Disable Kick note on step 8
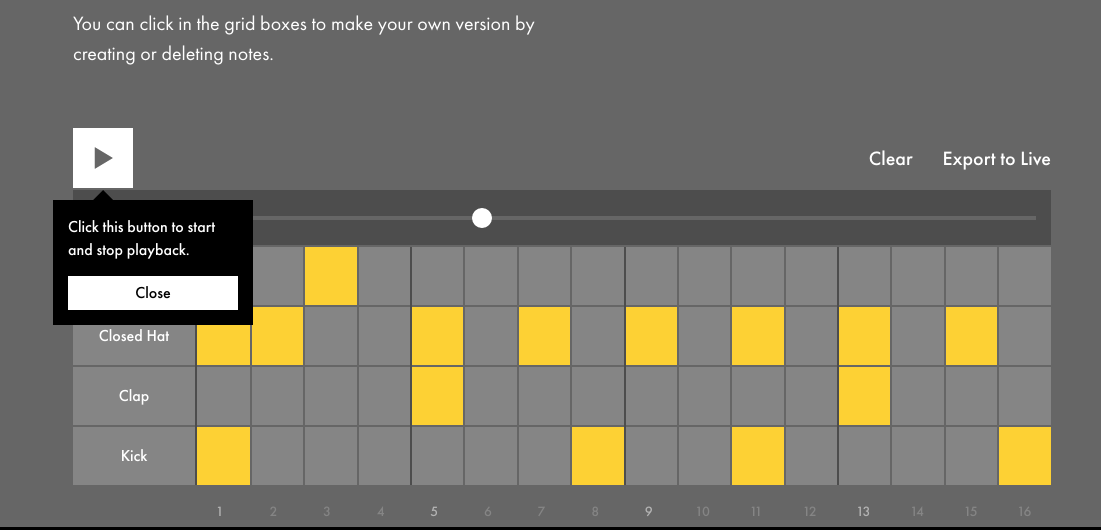Screen dimensions: 1101x530 [598, 456]
